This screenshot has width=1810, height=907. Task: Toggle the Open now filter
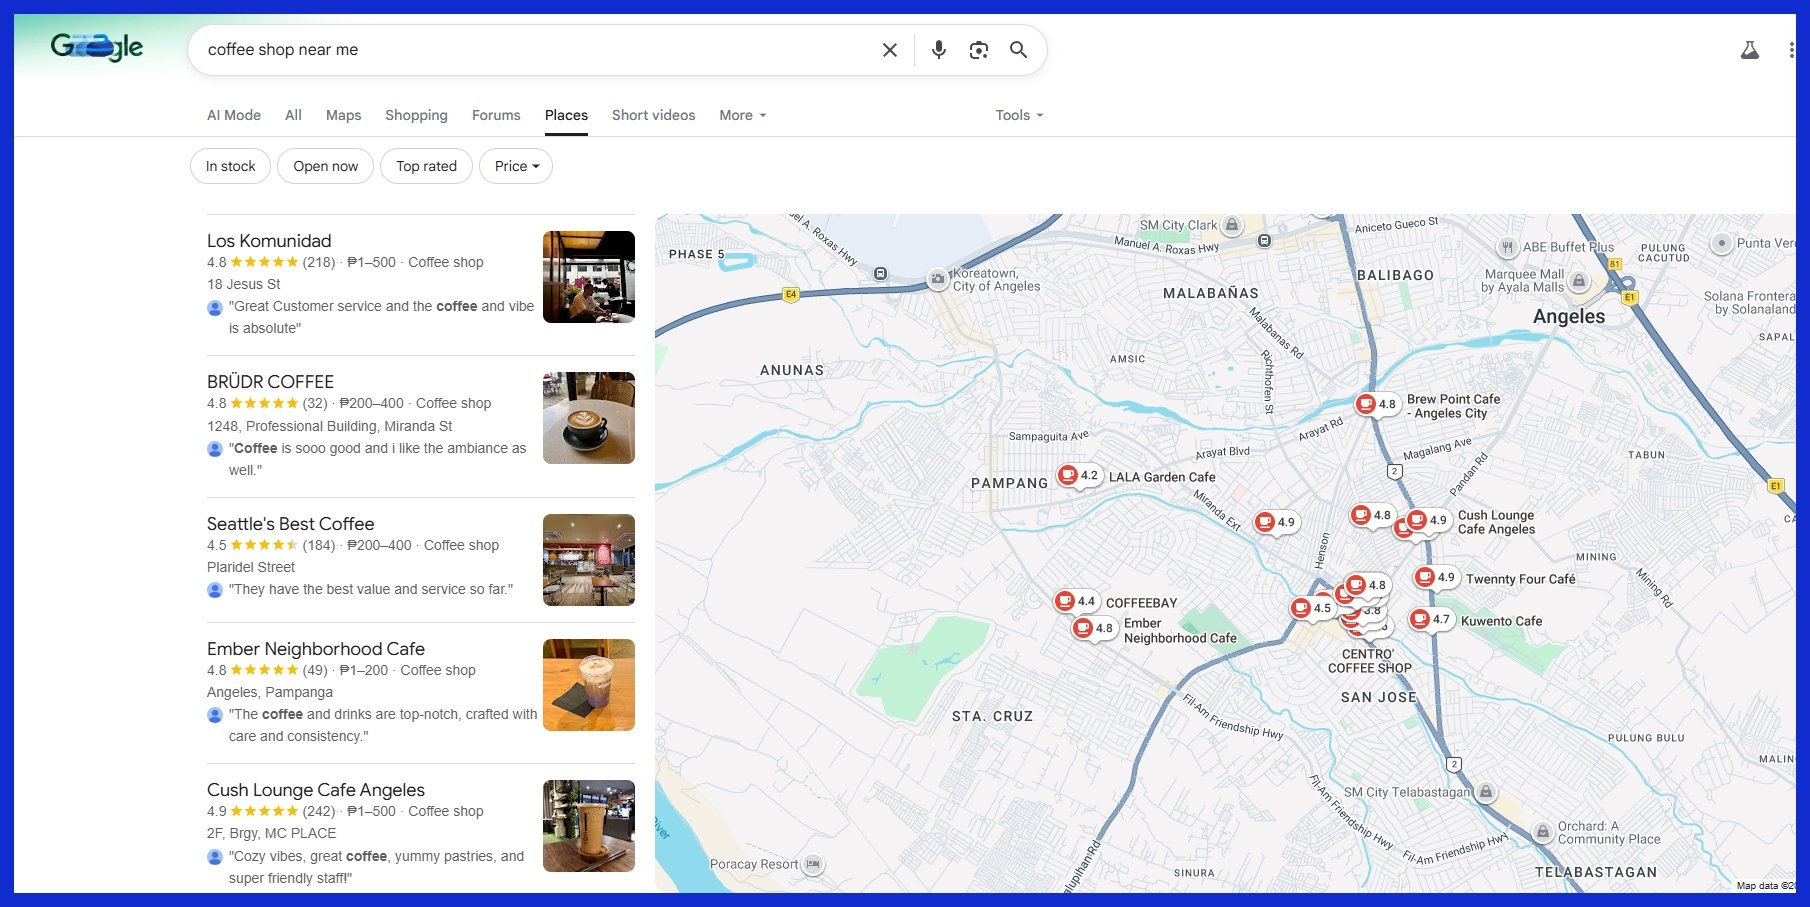click(325, 166)
